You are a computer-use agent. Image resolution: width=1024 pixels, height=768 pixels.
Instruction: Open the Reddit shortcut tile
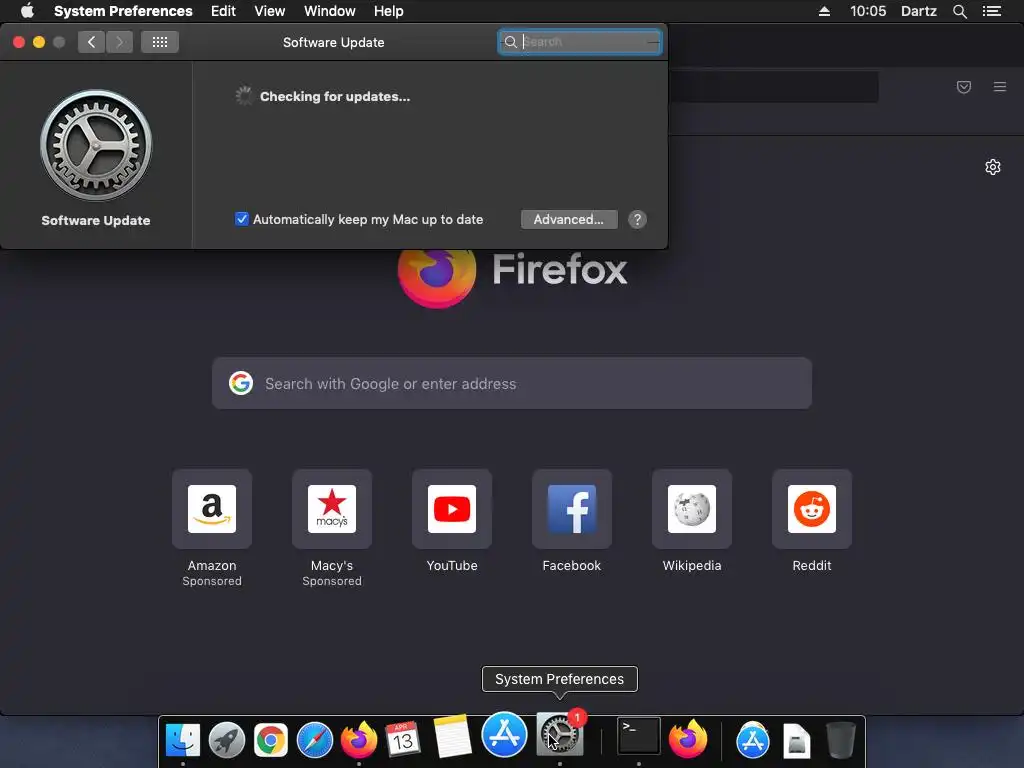(x=812, y=509)
